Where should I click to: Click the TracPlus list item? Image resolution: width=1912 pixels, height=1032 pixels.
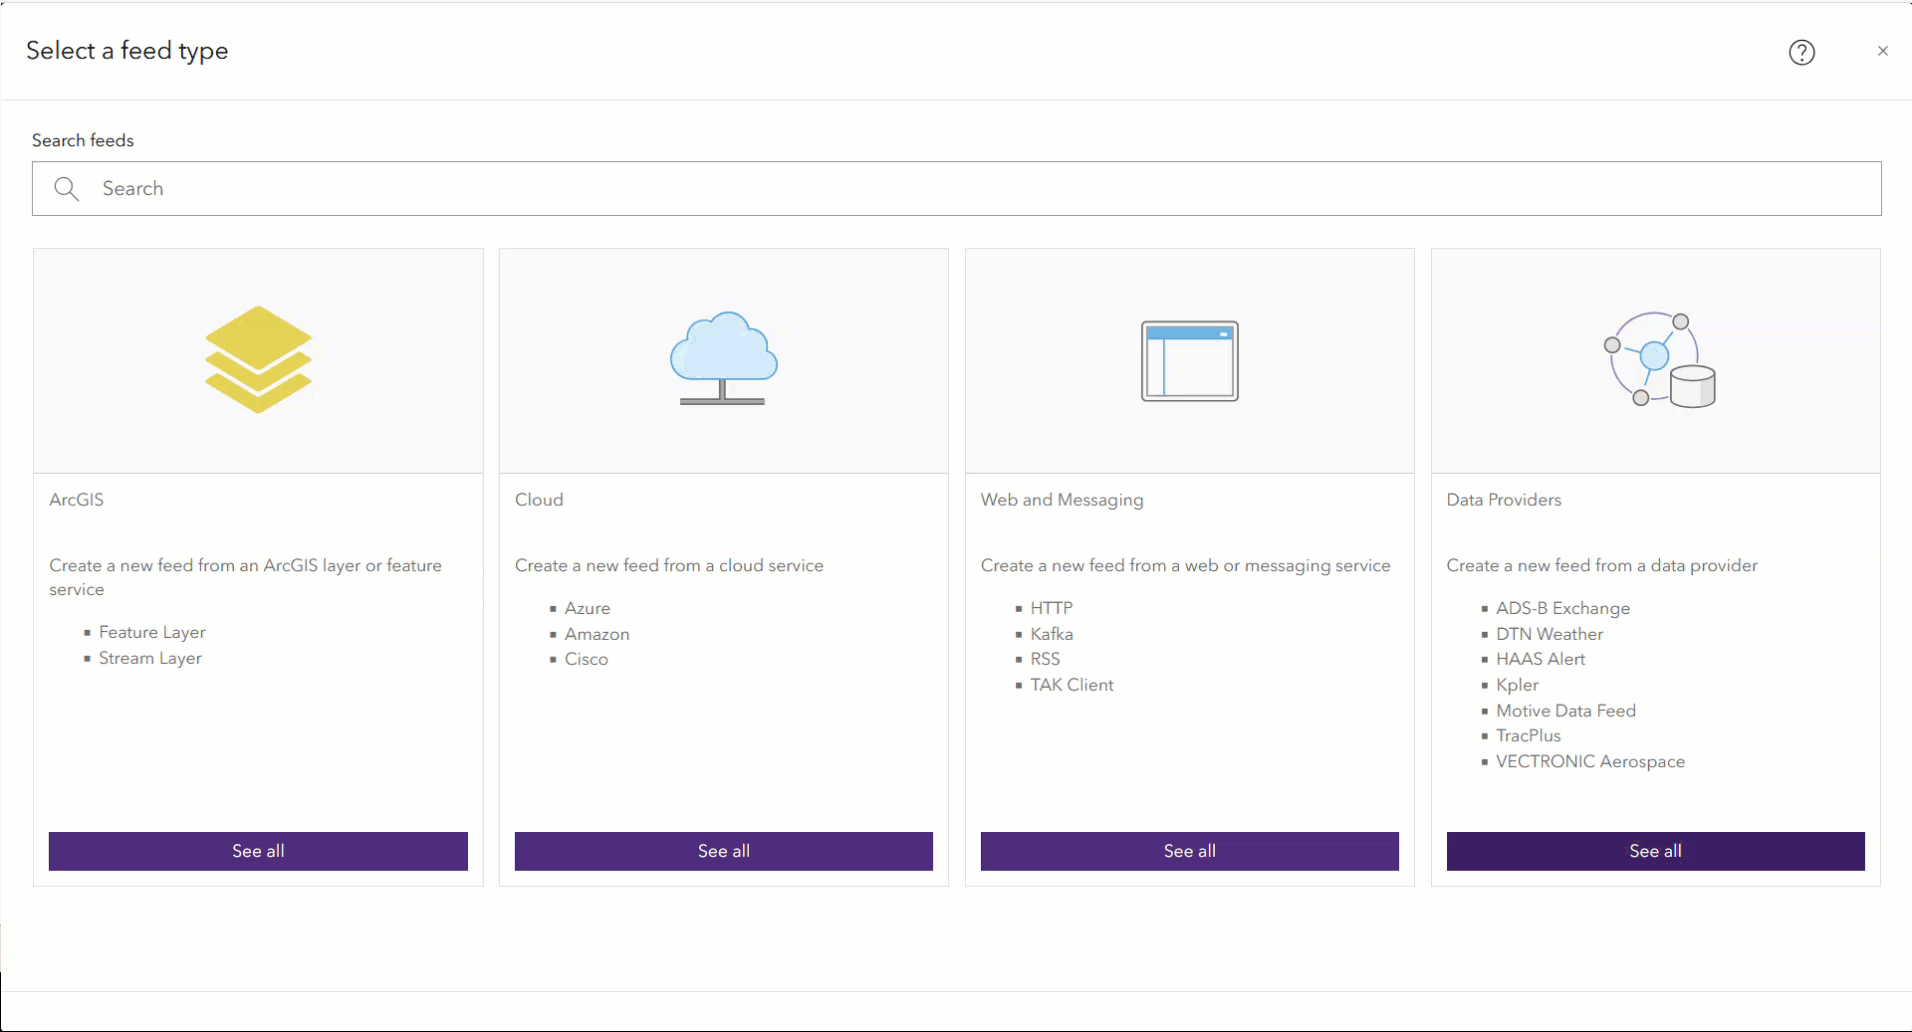pos(1528,736)
